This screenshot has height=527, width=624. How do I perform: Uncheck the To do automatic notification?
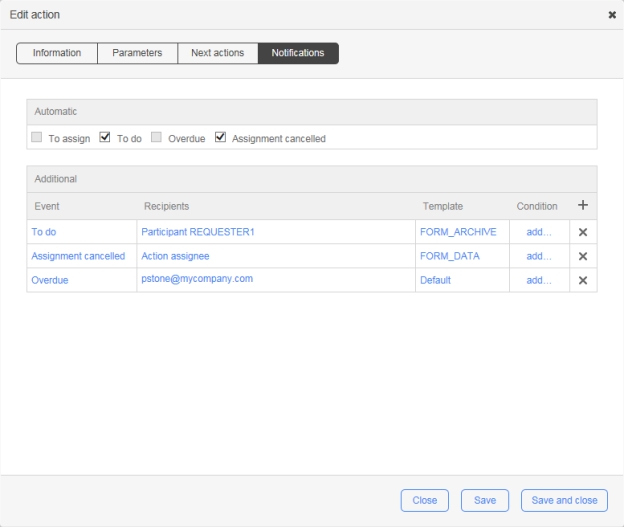(x=105, y=138)
